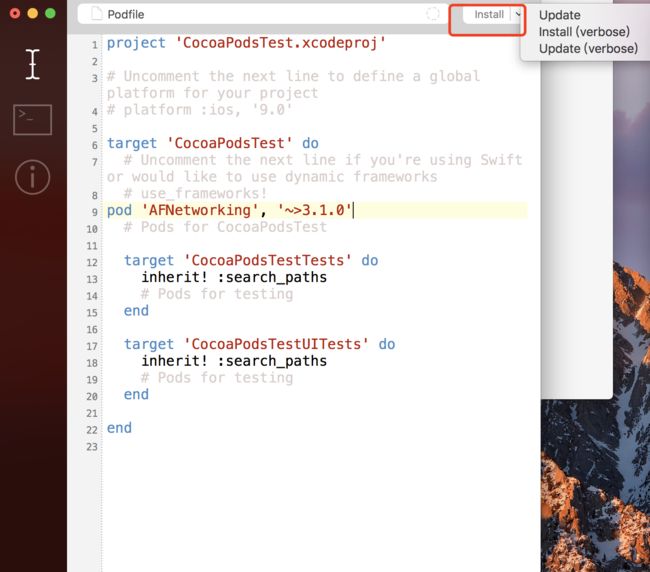
Task: Select the Podfile editor sidebar icon
Action: point(32,64)
